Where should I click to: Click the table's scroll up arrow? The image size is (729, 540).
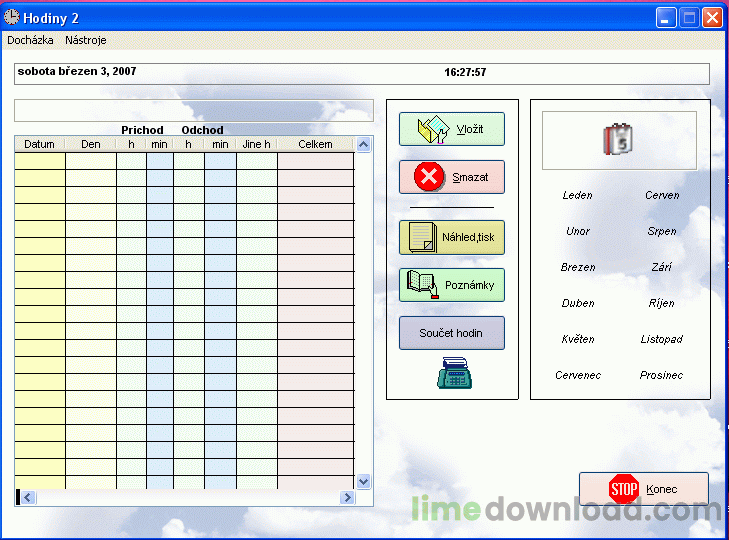pos(364,145)
